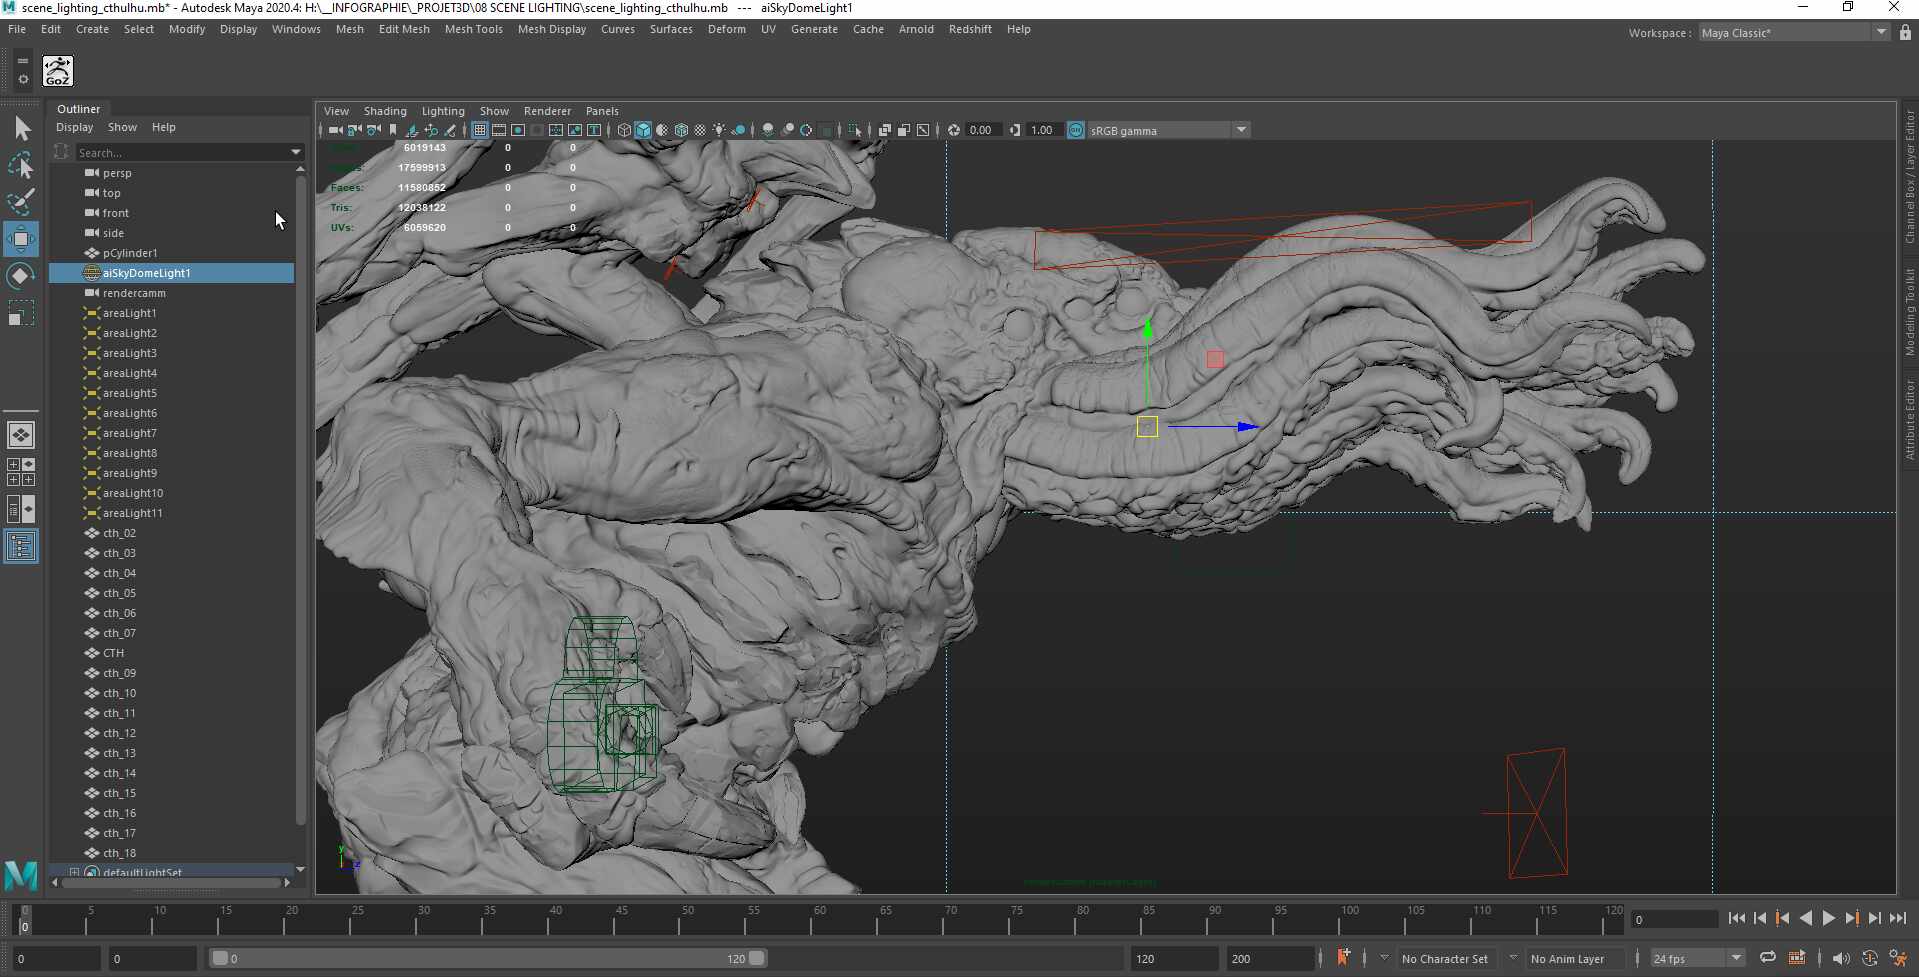Image resolution: width=1919 pixels, height=977 pixels.
Task: Play animation forward
Action: tap(1828, 918)
